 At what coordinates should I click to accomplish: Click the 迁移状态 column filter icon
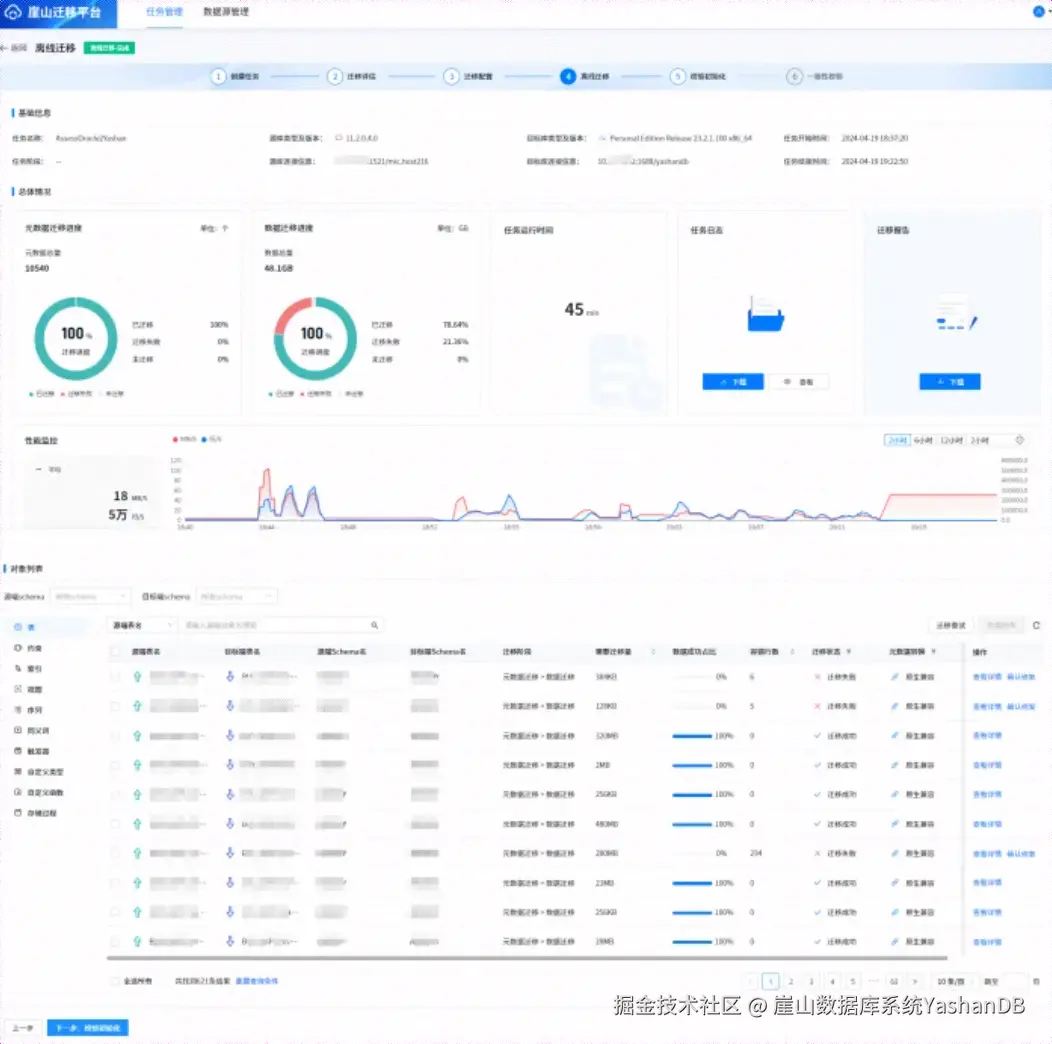(849, 651)
